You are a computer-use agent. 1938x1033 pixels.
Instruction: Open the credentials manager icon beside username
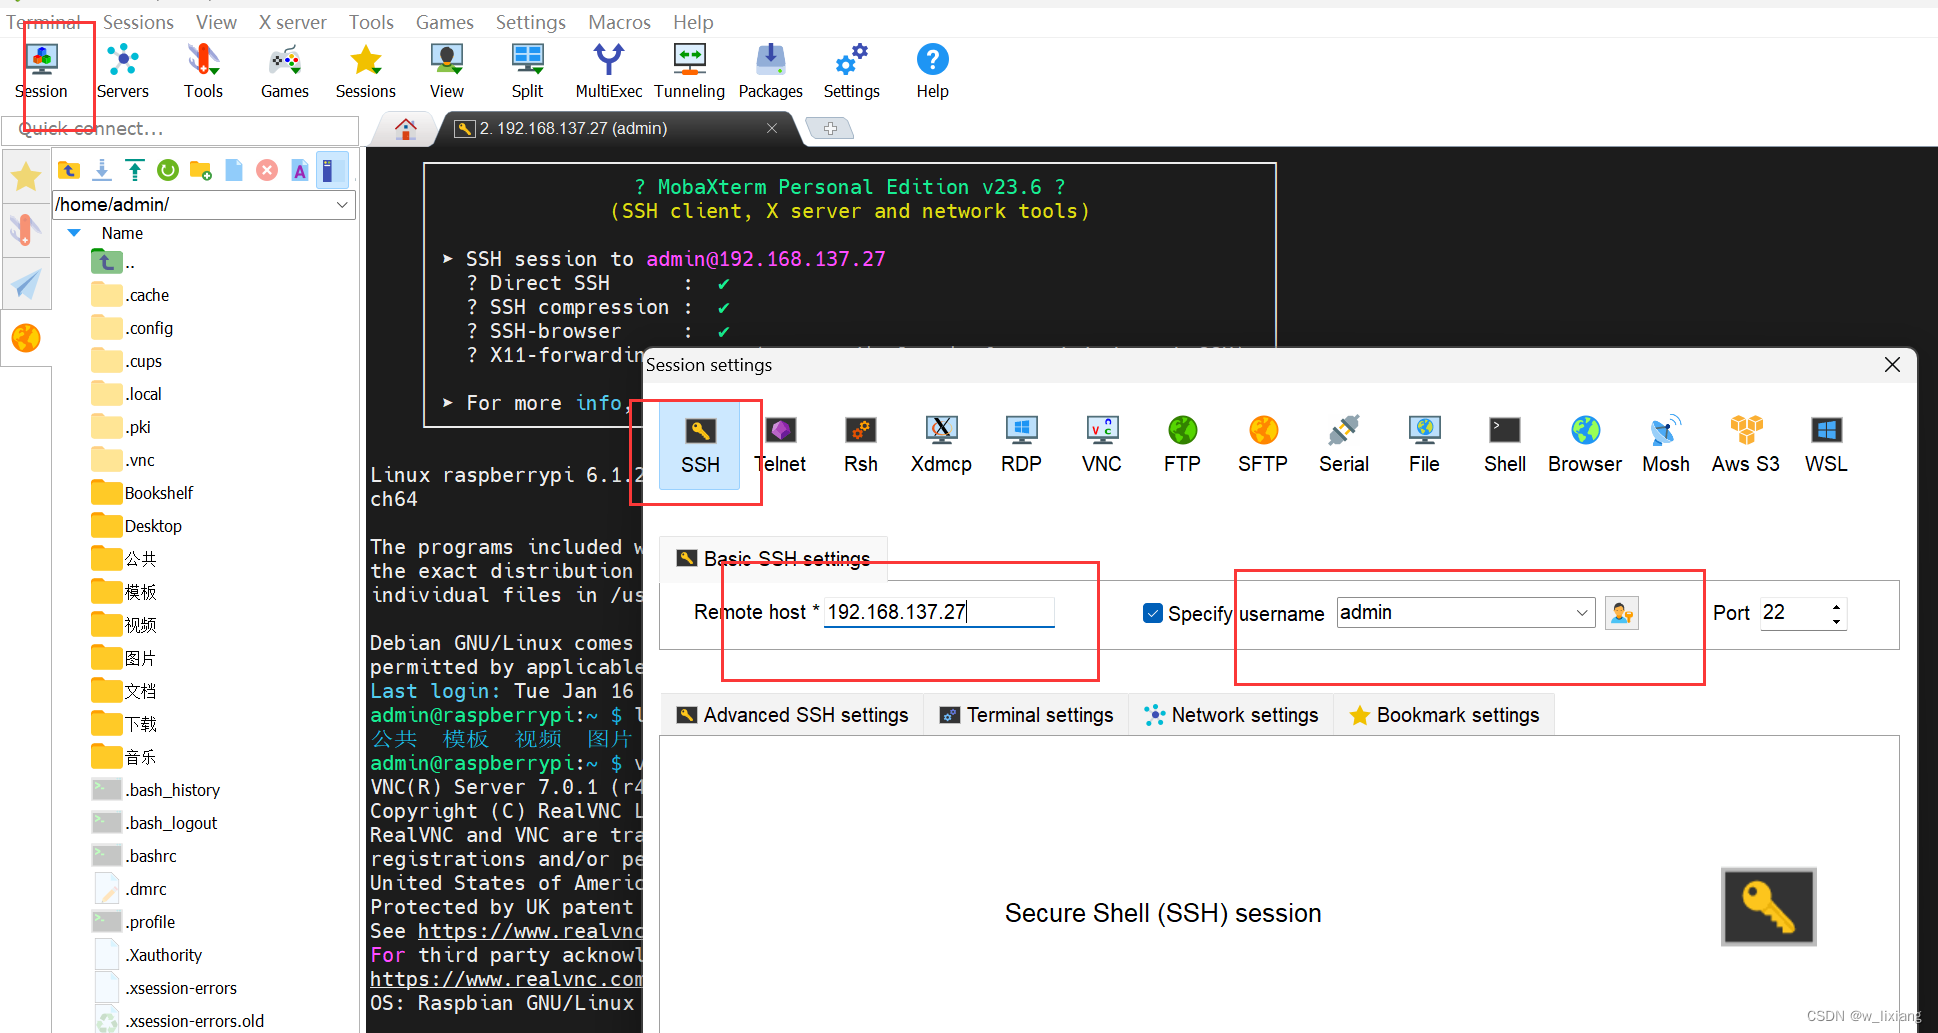click(1622, 613)
